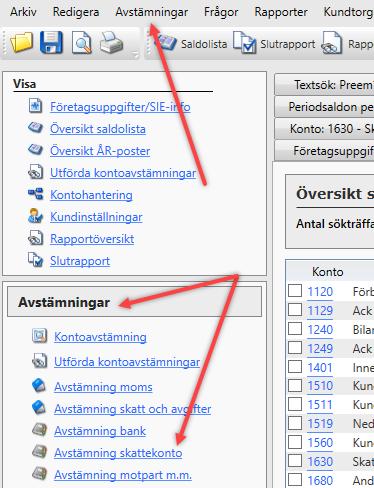Click the Avstämning skattekonto icon
The image size is (374, 488).
coord(39,451)
